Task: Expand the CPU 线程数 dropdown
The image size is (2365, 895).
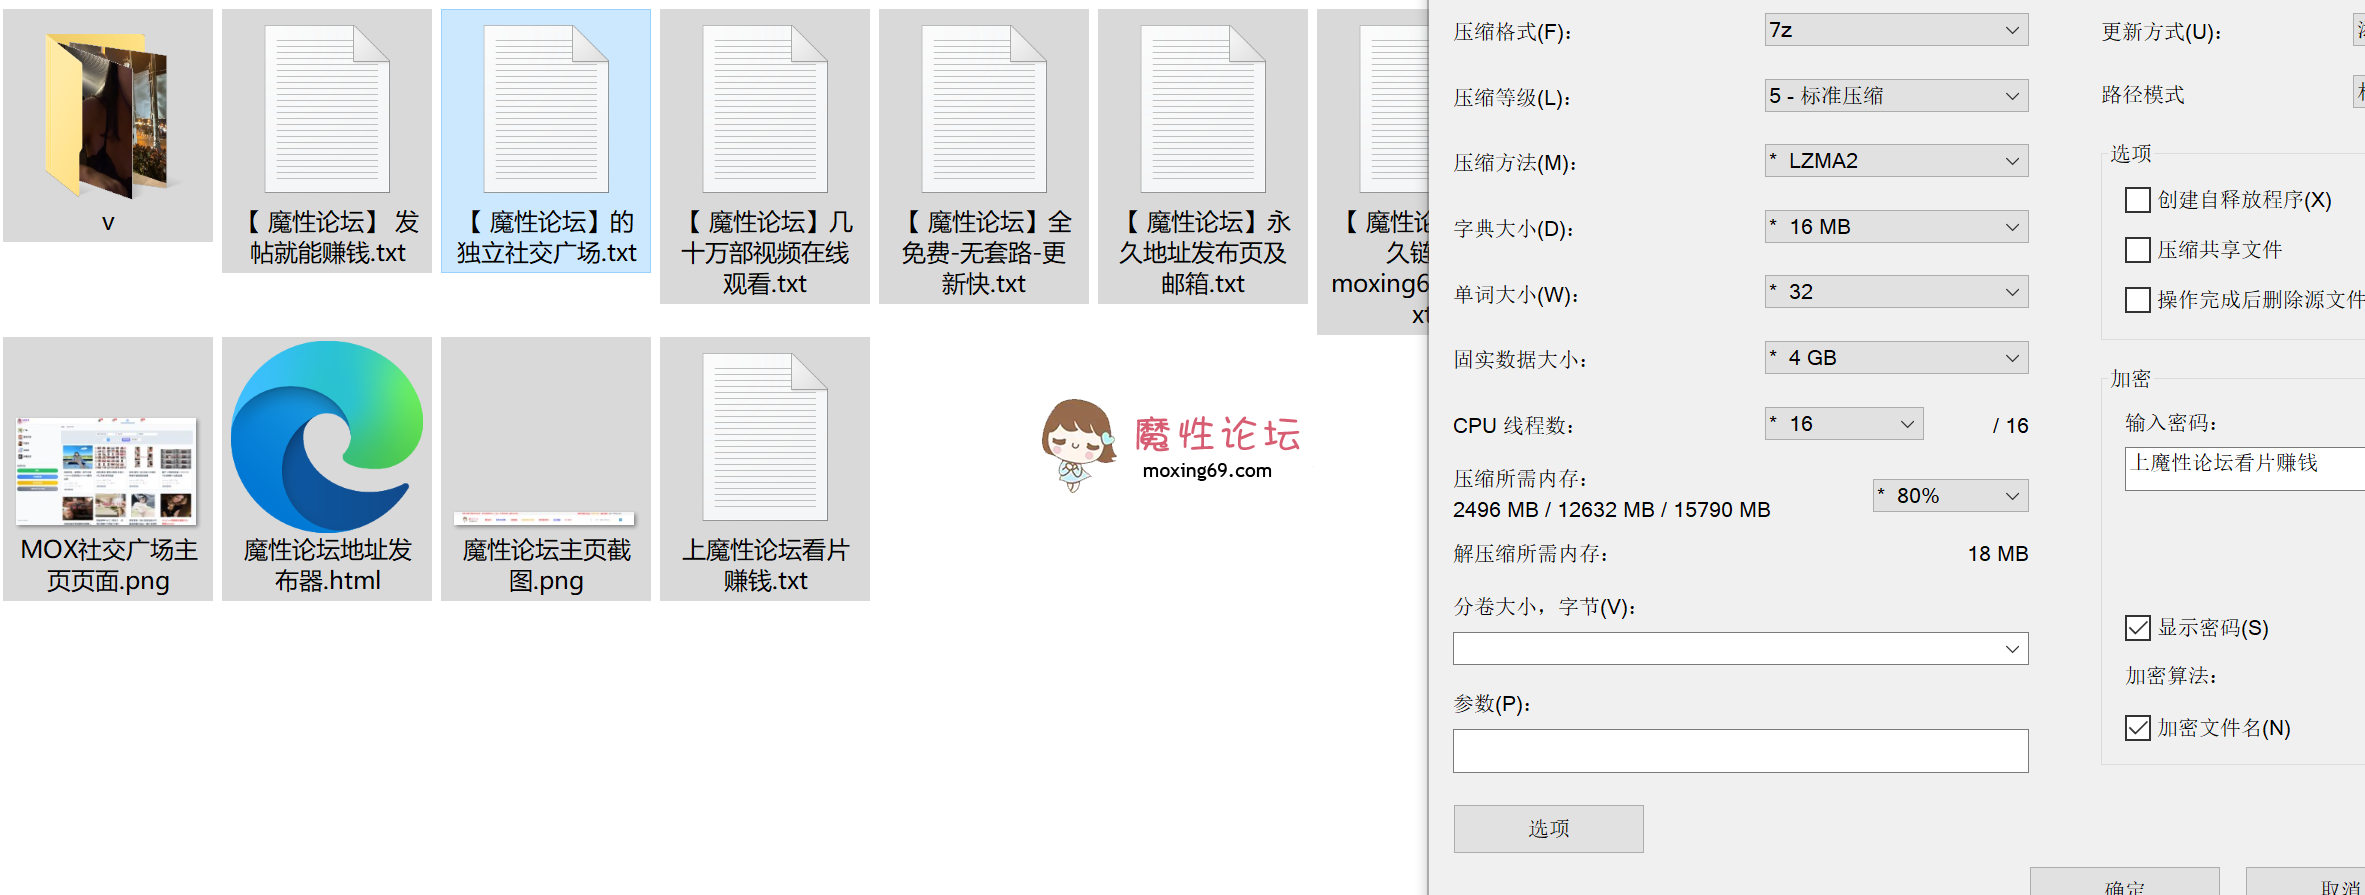Action: tap(1843, 424)
